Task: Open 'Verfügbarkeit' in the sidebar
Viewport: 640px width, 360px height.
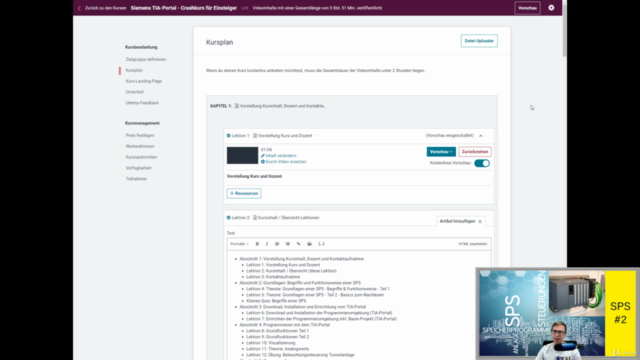Action: pos(138,168)
